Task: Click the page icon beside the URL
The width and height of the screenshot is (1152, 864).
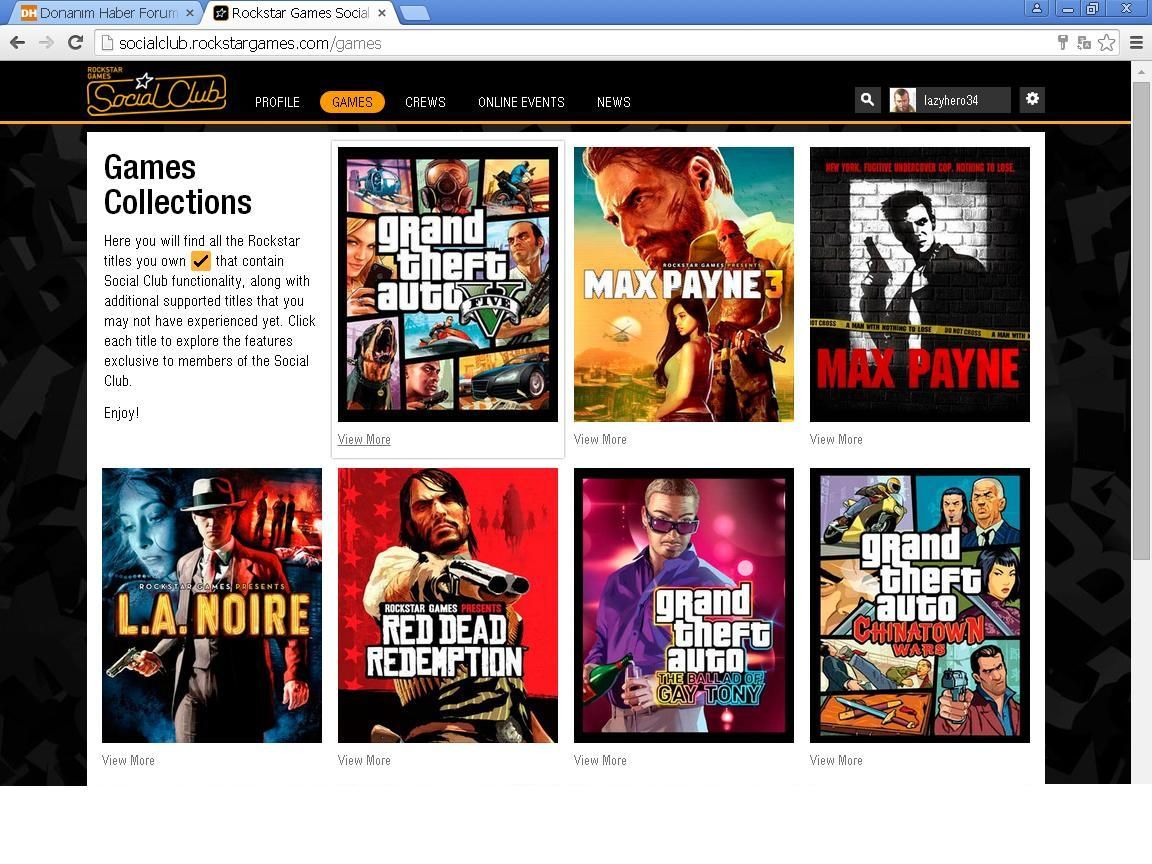Action: (107, 43)
